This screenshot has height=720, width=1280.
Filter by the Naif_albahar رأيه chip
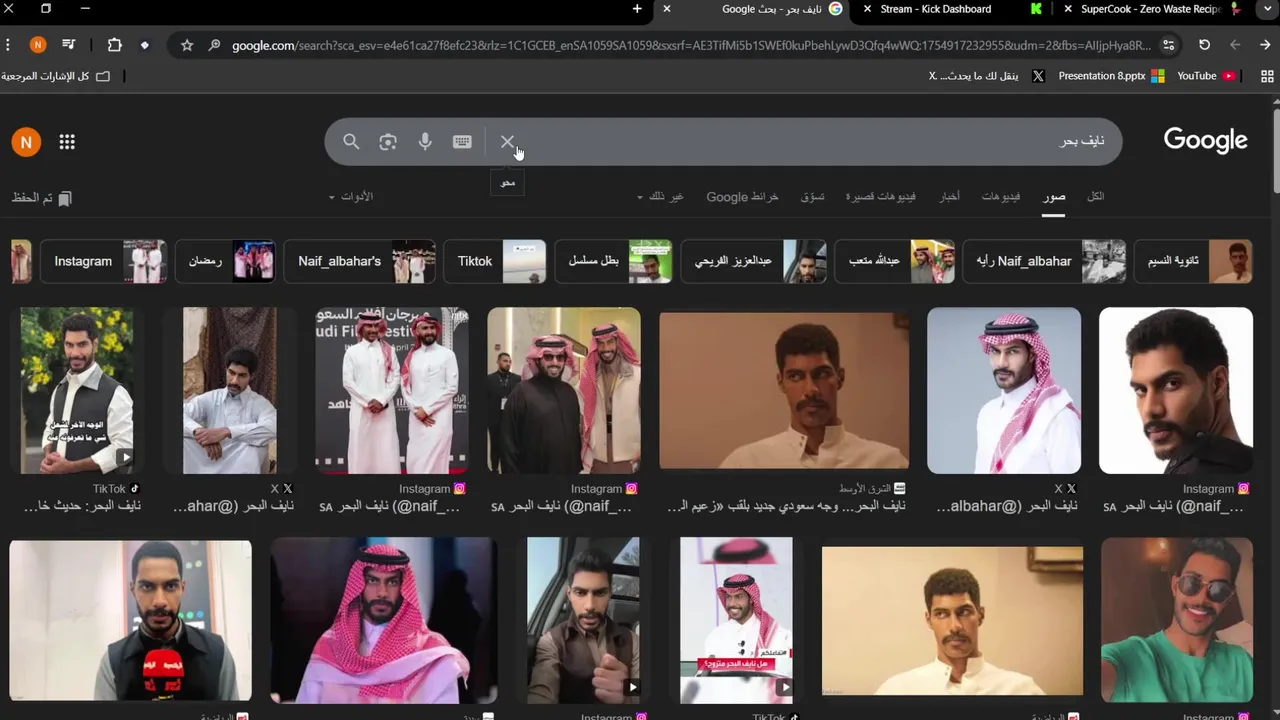click(x=1044, y=261)
